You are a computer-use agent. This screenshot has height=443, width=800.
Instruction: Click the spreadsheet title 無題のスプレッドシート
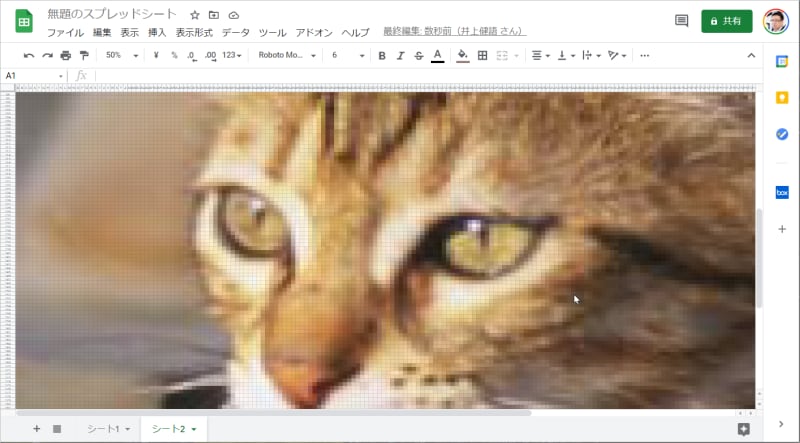point(112,14)
